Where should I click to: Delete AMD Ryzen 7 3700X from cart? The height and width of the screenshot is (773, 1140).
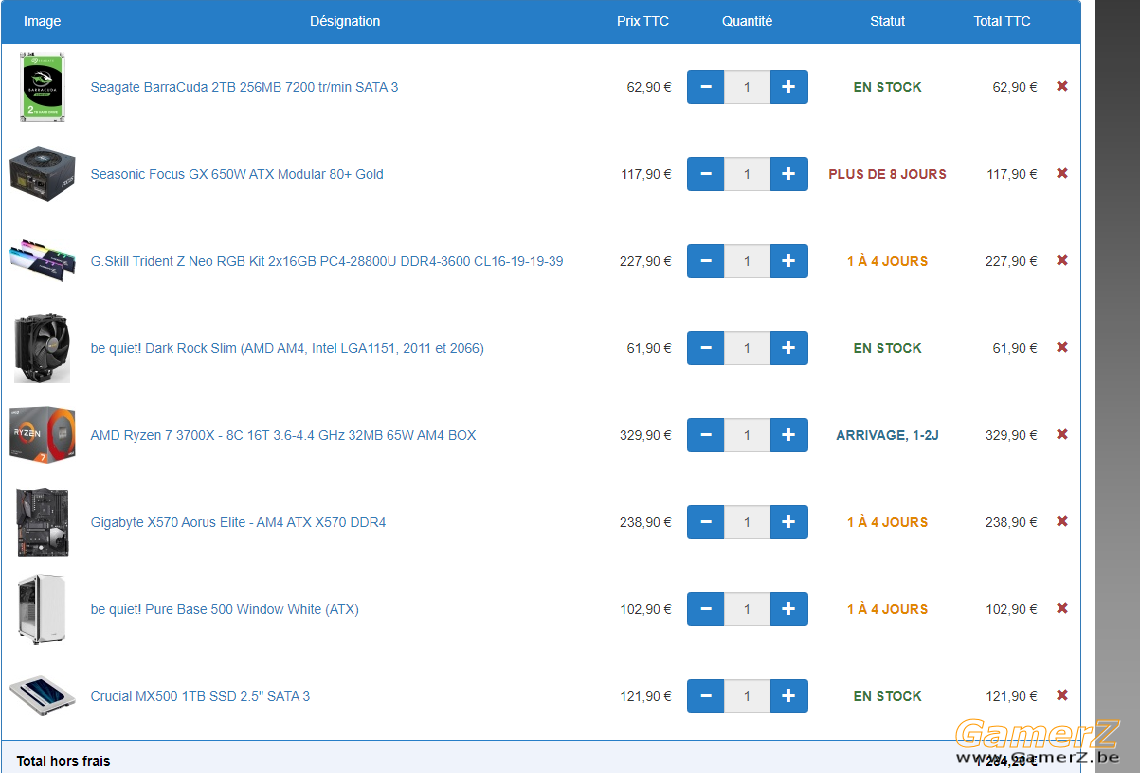[1062, 434]
